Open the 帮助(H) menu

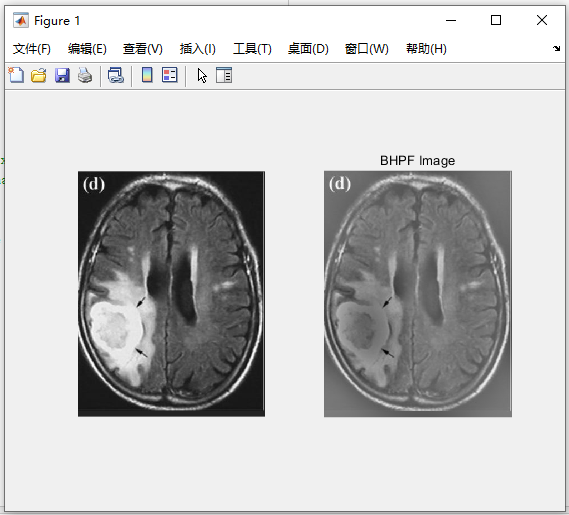tap(426, 49)
